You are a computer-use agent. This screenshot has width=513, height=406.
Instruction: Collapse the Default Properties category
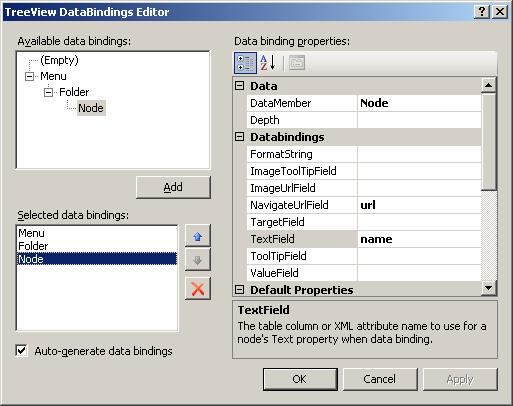[x=239, y=290]
